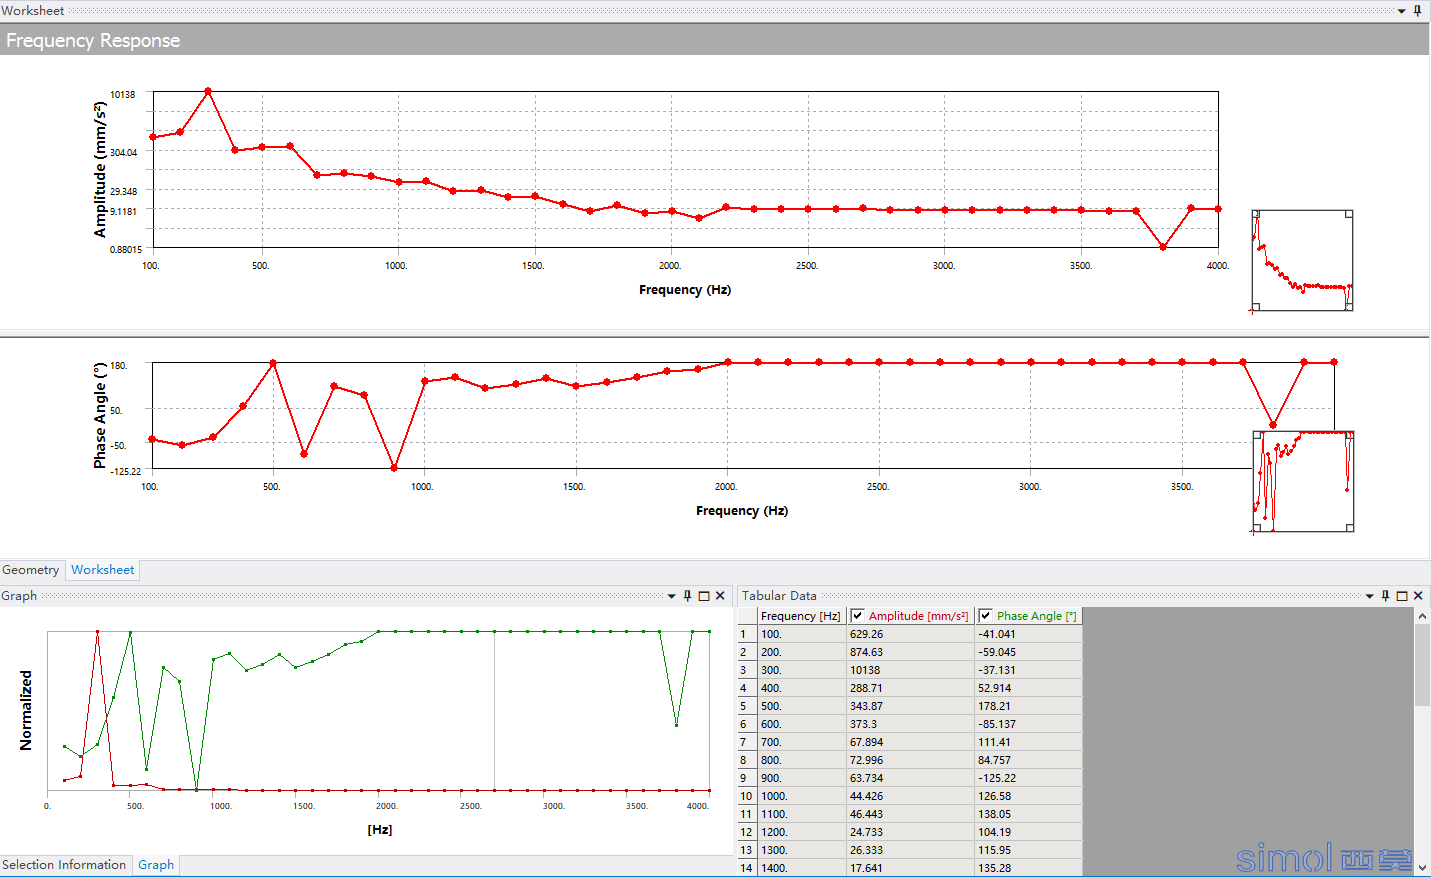This screenshot has height=877, width=1431.
Task: Click Tabular Data scrollbar up arrow
Action: coord(1422,616)
